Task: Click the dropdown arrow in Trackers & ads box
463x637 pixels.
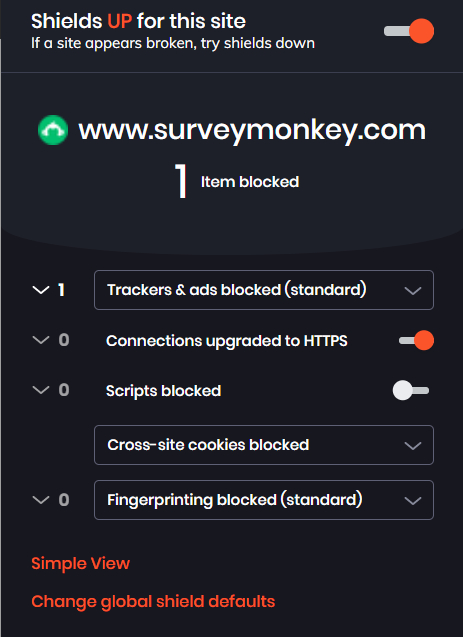Action: pyautogui.click(x=413, y=291)
